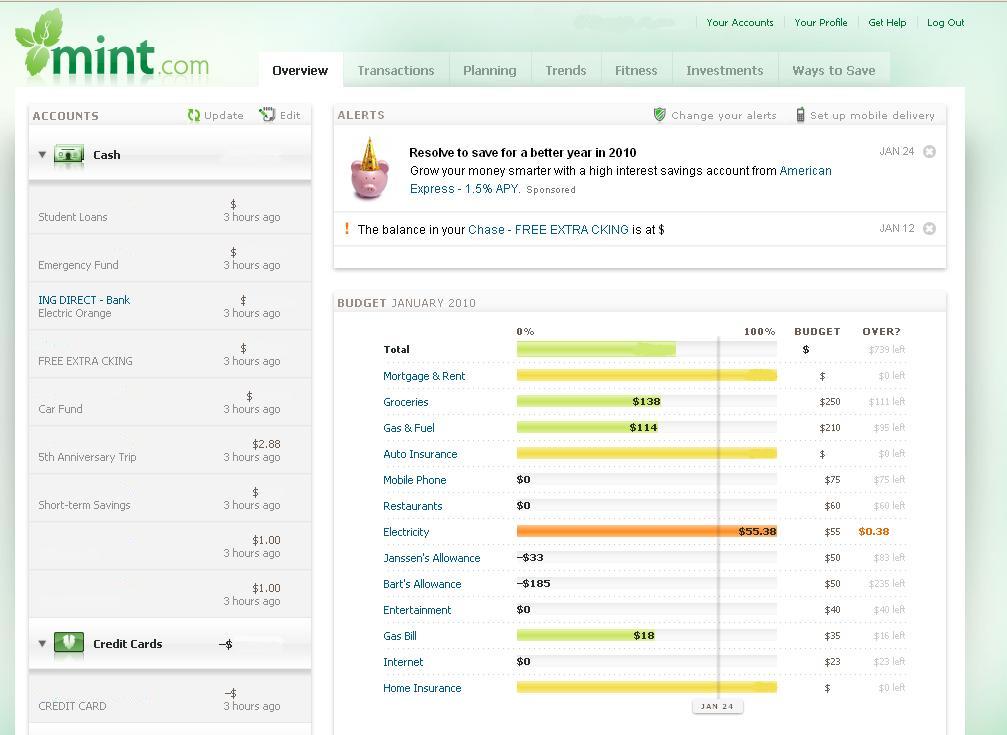
Task: Click the Edit accounts text
Action: (x=290, y=116)
